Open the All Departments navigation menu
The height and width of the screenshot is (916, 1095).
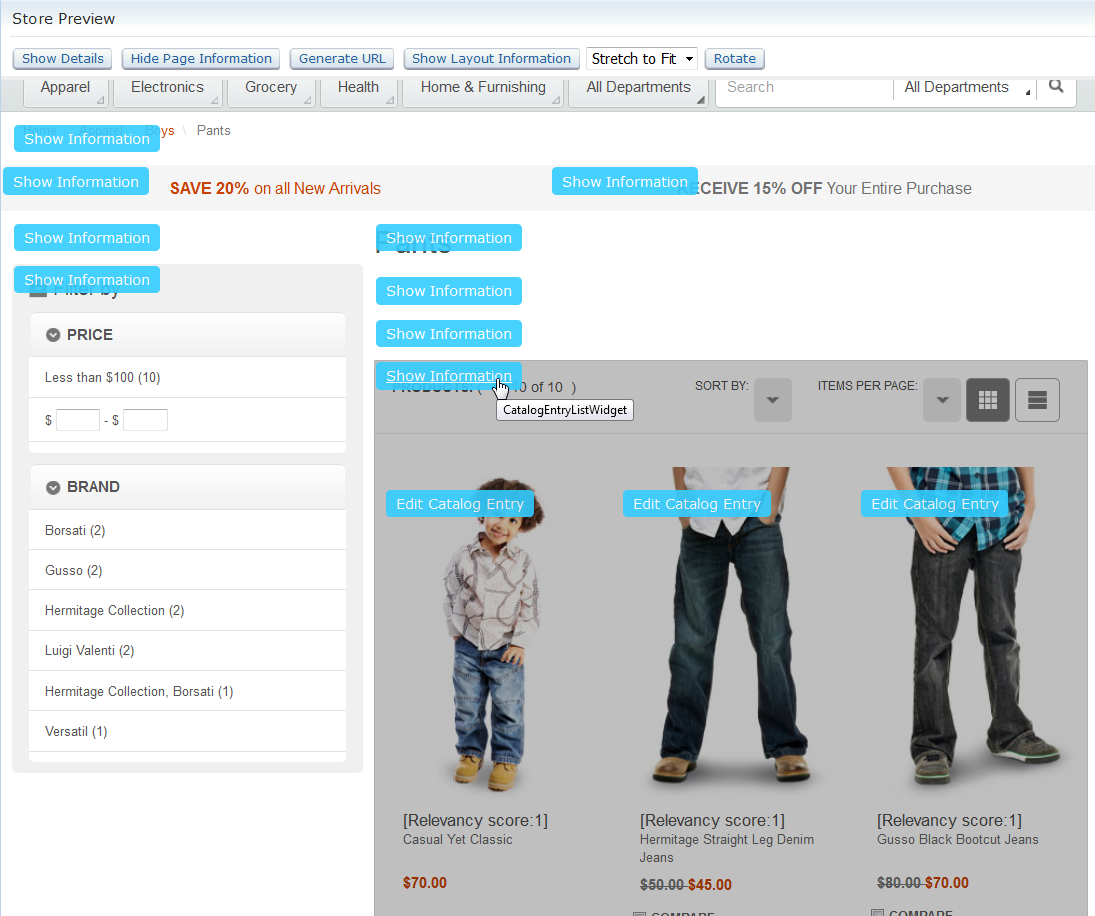coord(638,91)
